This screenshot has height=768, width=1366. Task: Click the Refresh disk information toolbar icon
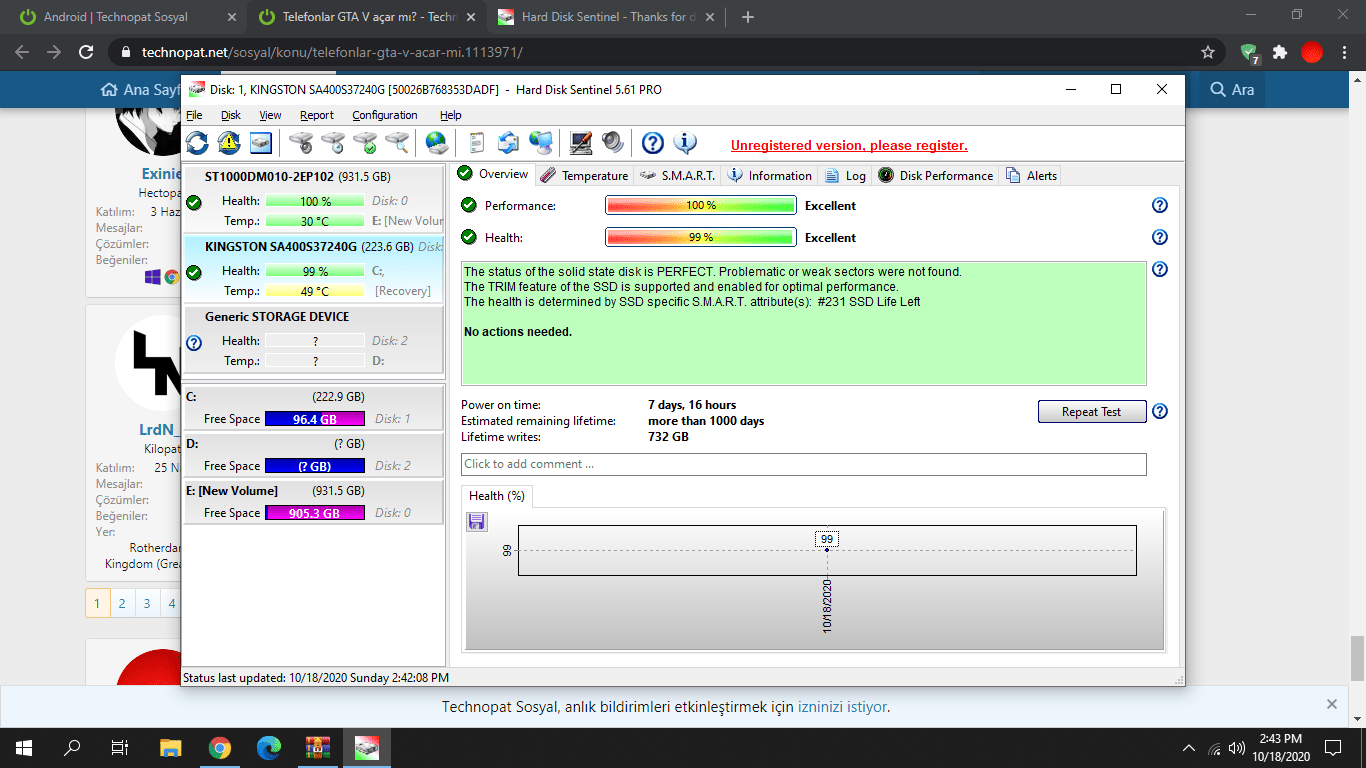[197, 143]
